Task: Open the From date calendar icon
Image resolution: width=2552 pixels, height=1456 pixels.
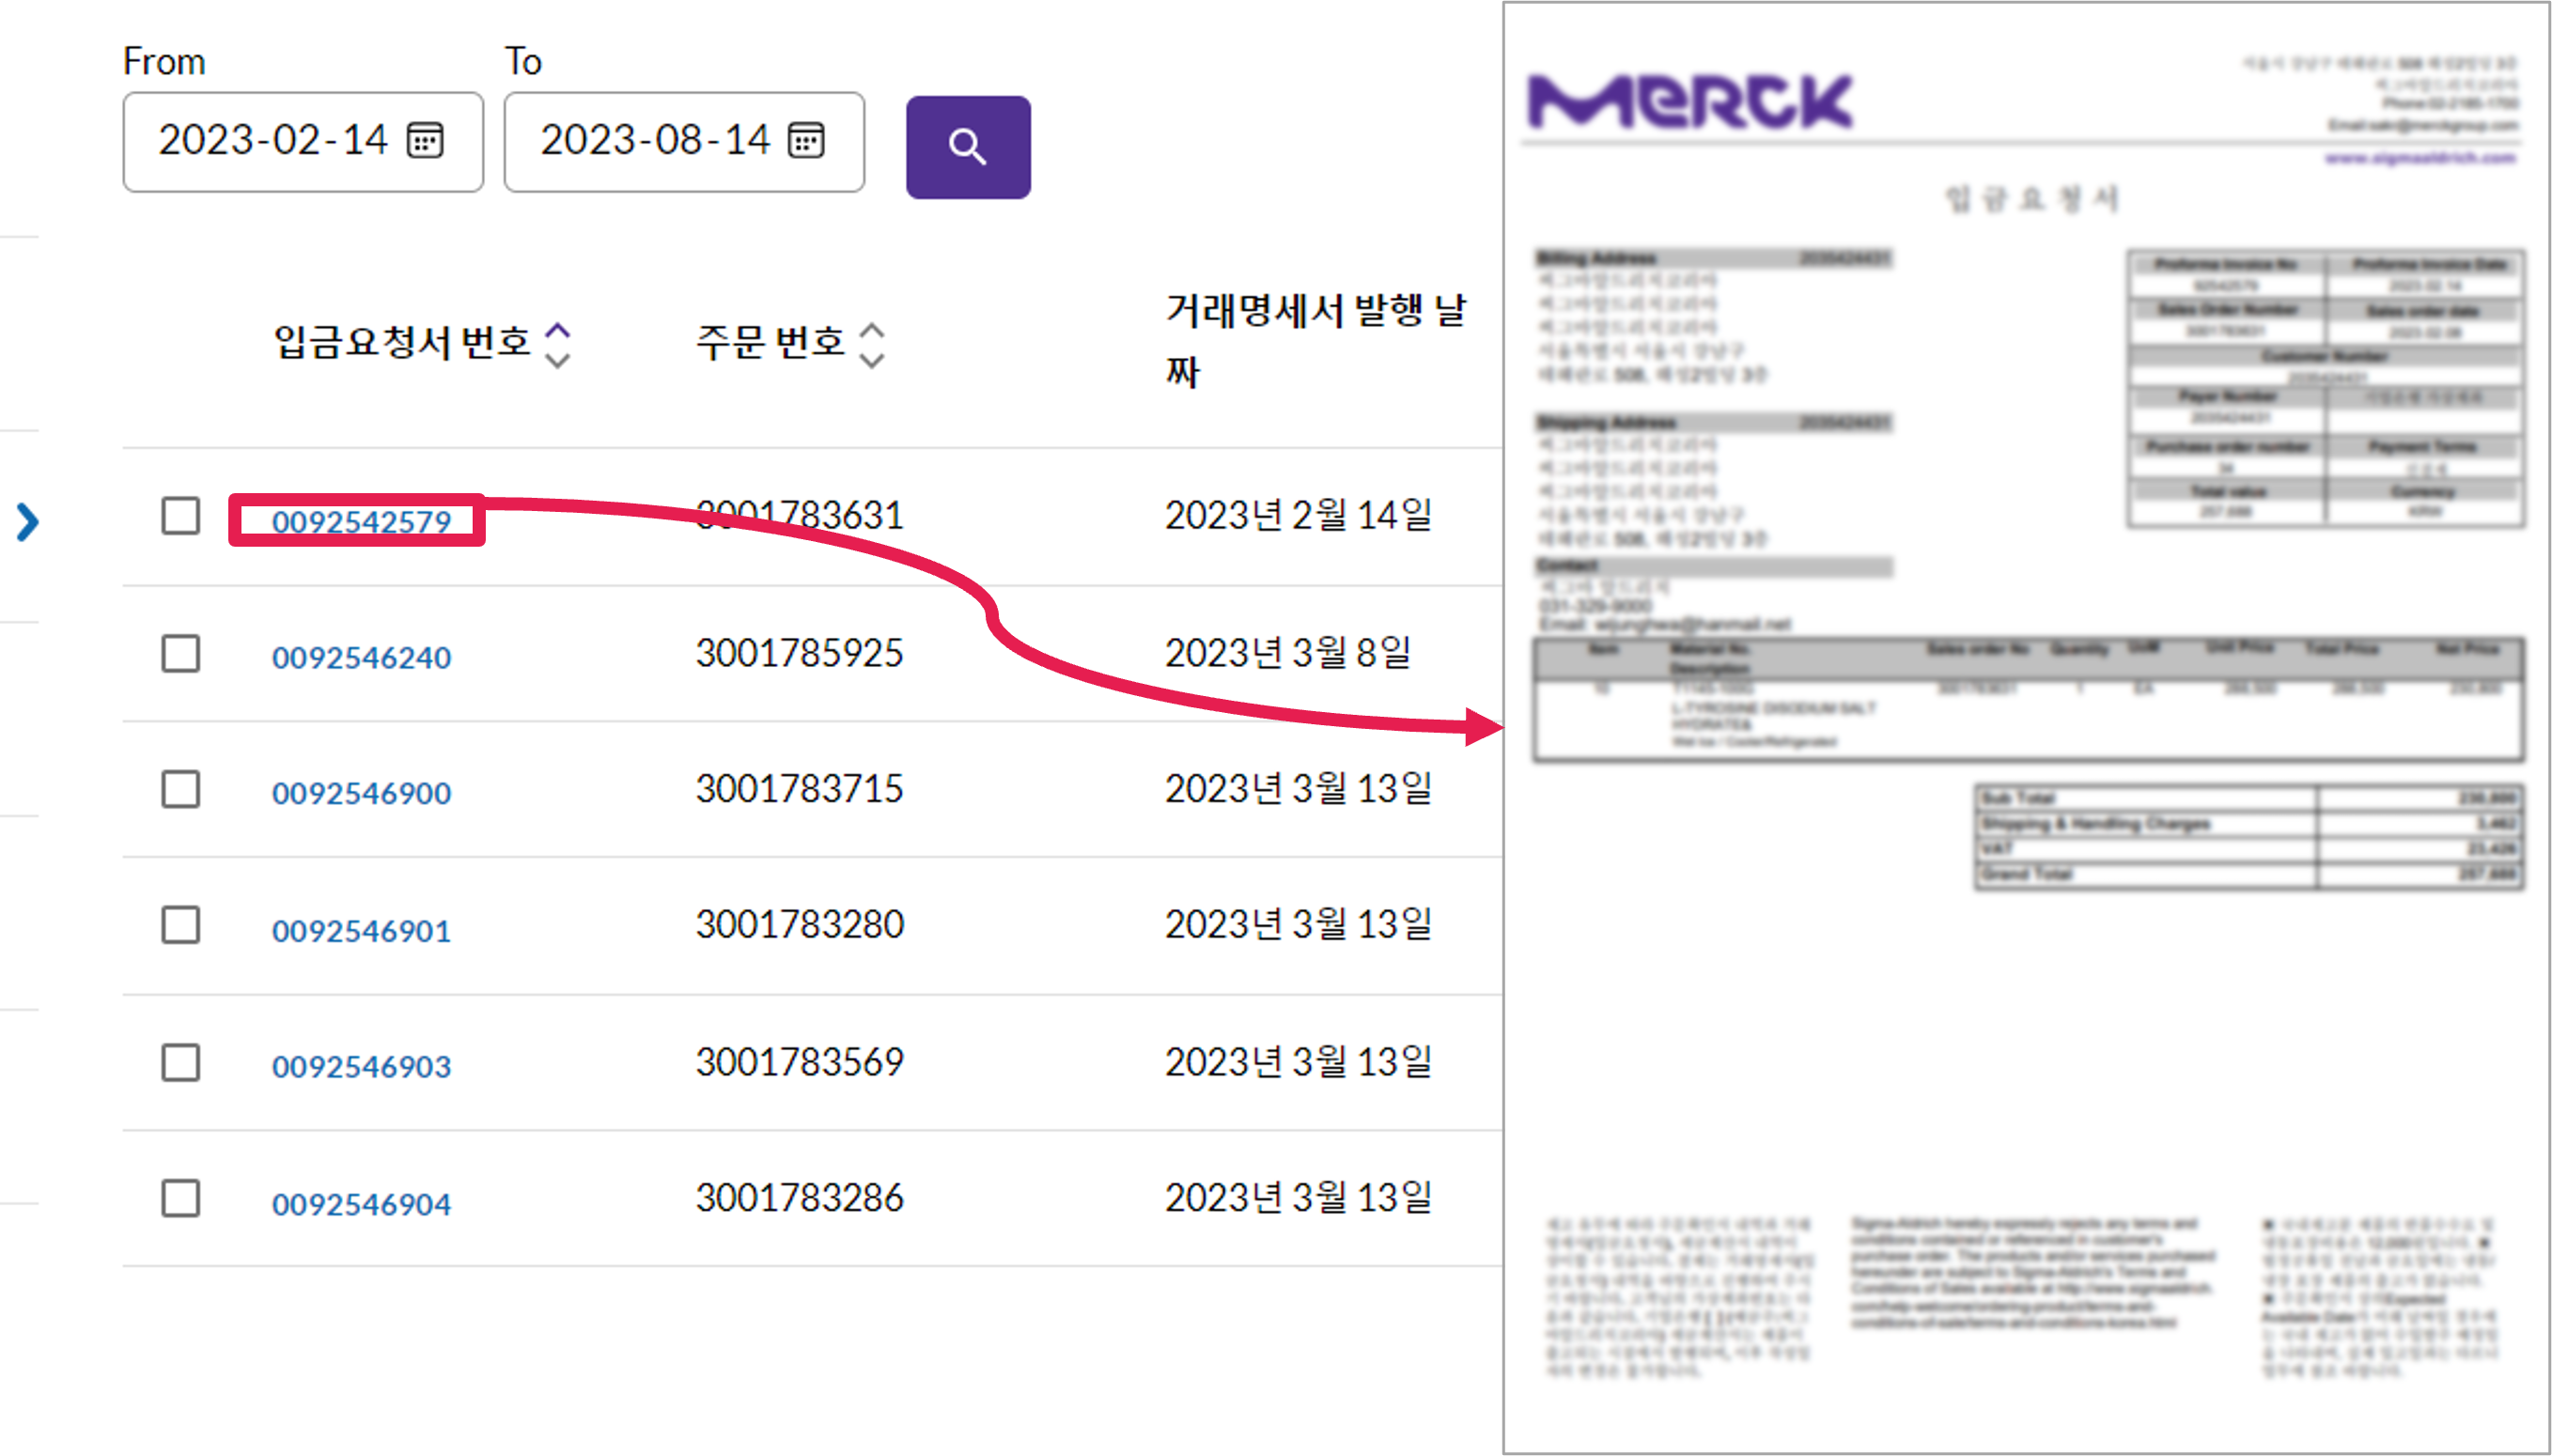Action: pyautogui.click(x=425, y=140)
